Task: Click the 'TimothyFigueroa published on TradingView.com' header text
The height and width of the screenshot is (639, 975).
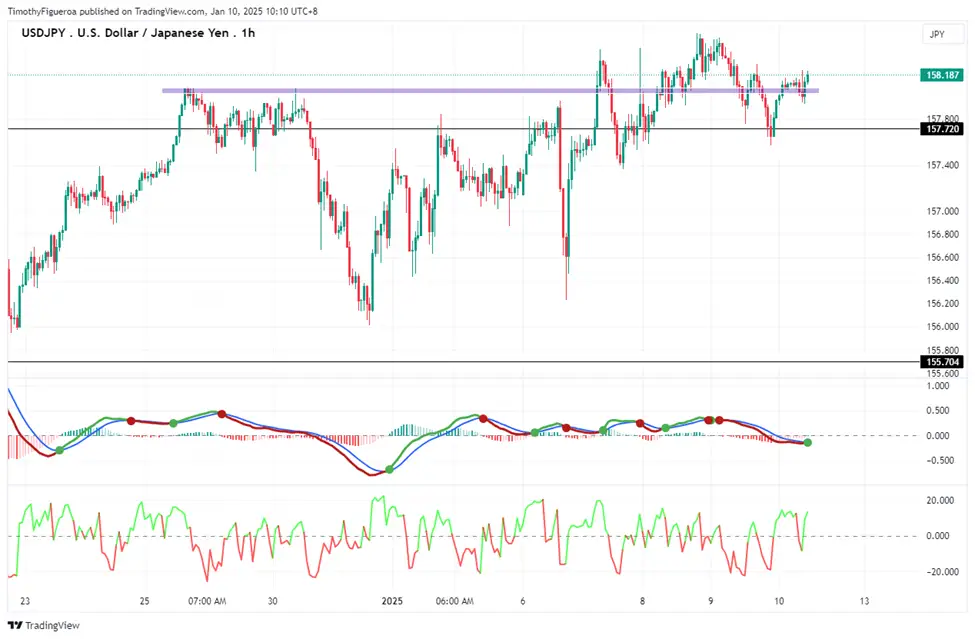Action: coord(106,11)
